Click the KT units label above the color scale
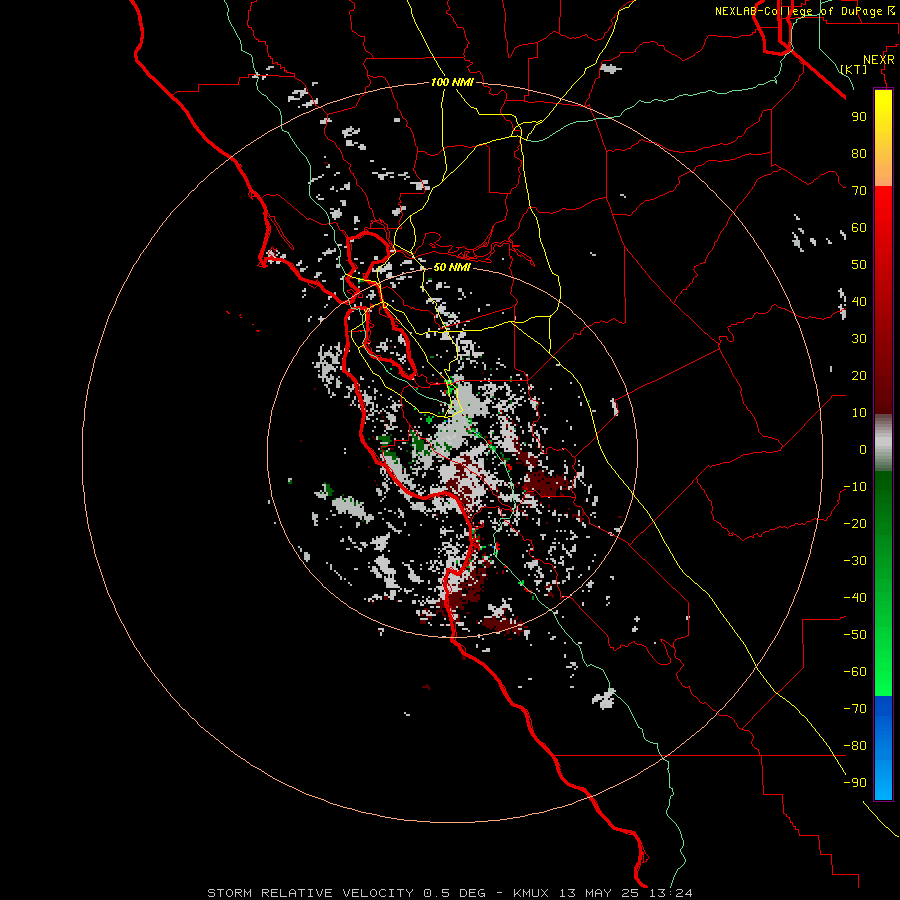Image resolution: width=900 pixels, height=900 pixels. 854,69
